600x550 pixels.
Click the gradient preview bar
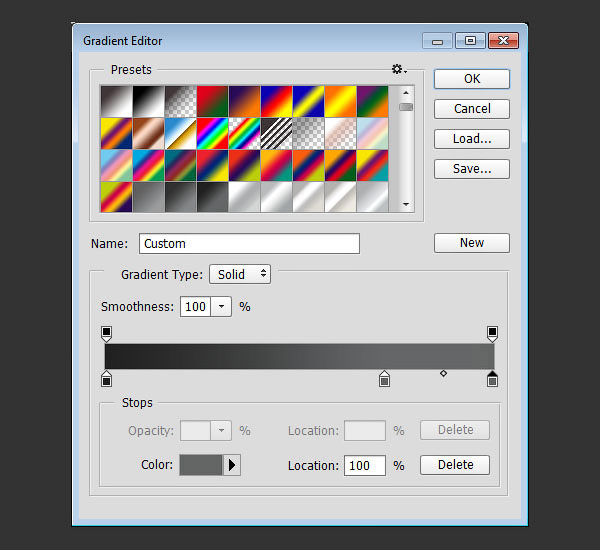[300, 356]
